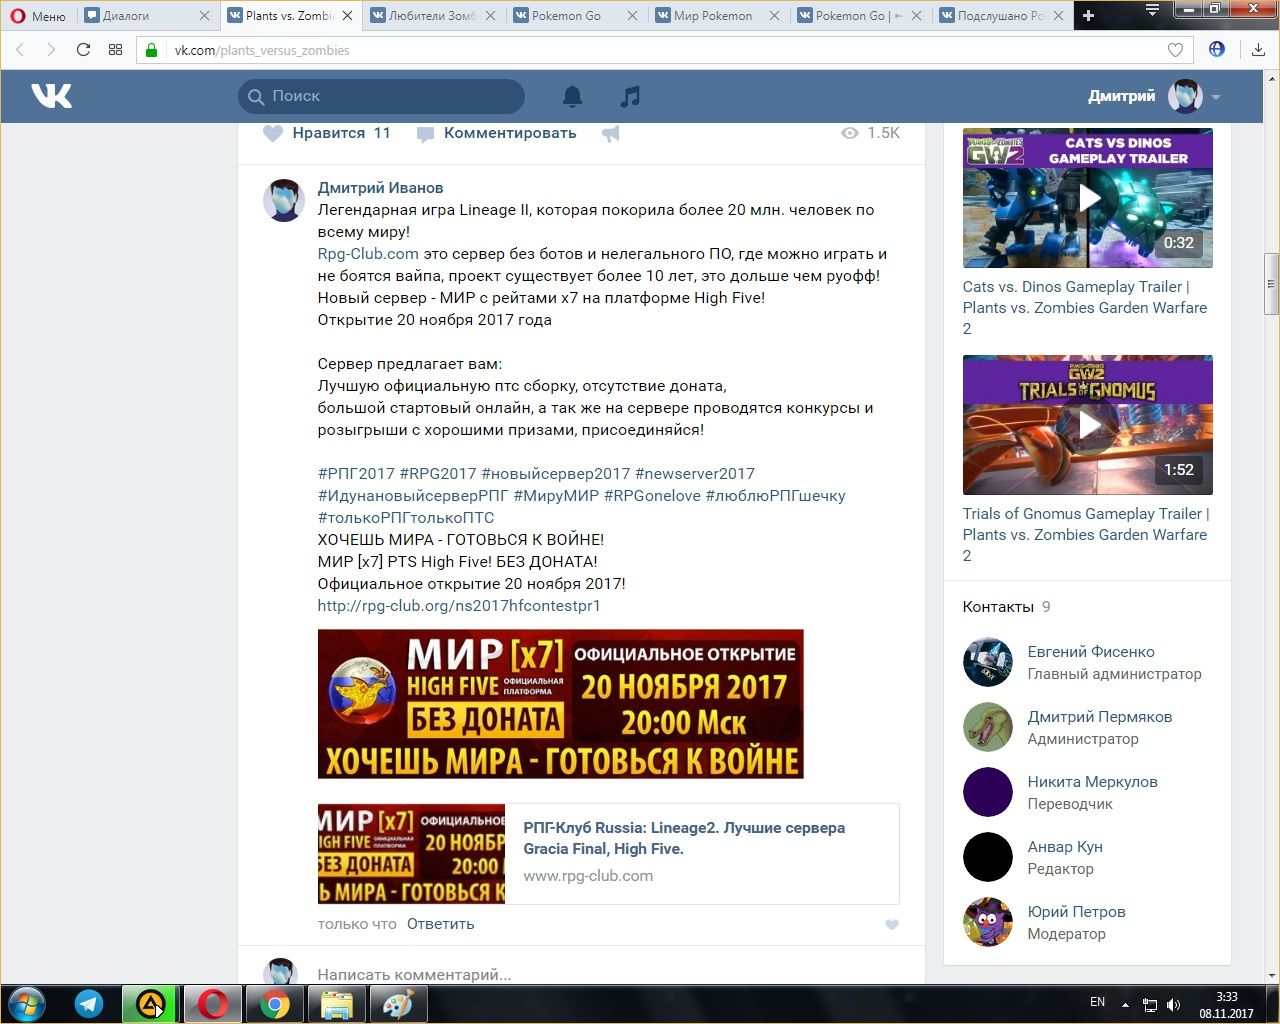This screenshot has height=1024, width=1280.
Task: Reload the current page
Action: (x=83, y=50)
